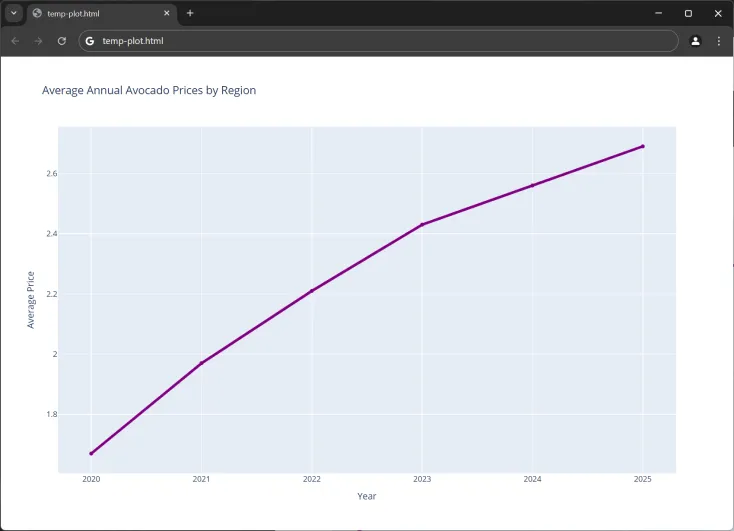This screenshot has height=531, width=734.
Task: Select the temp-plot.html tab
Action: click(102, 14)
